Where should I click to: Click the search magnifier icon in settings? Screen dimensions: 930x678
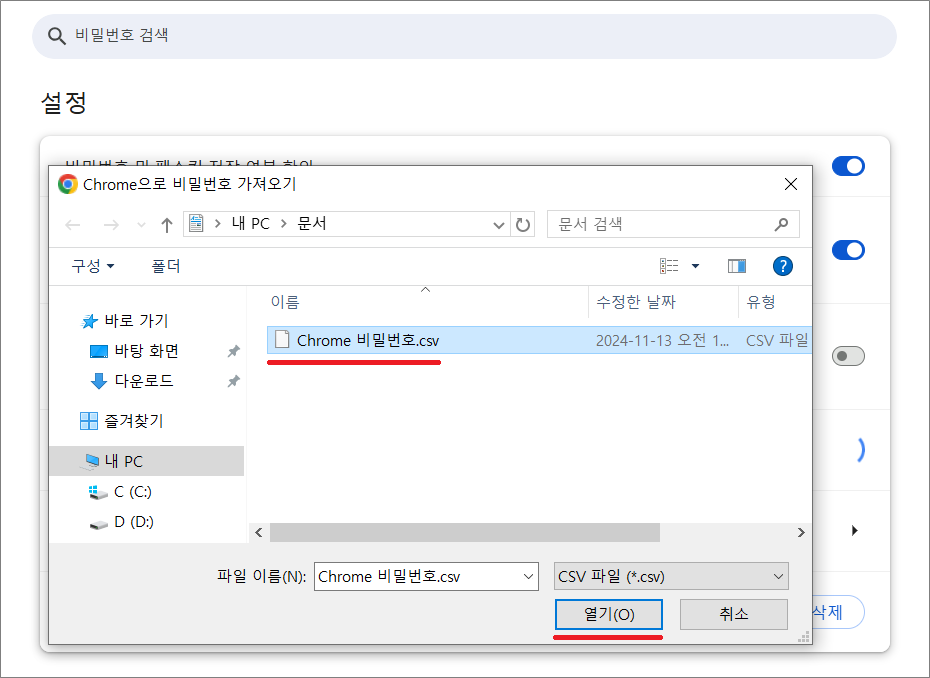tap(57, 36)
